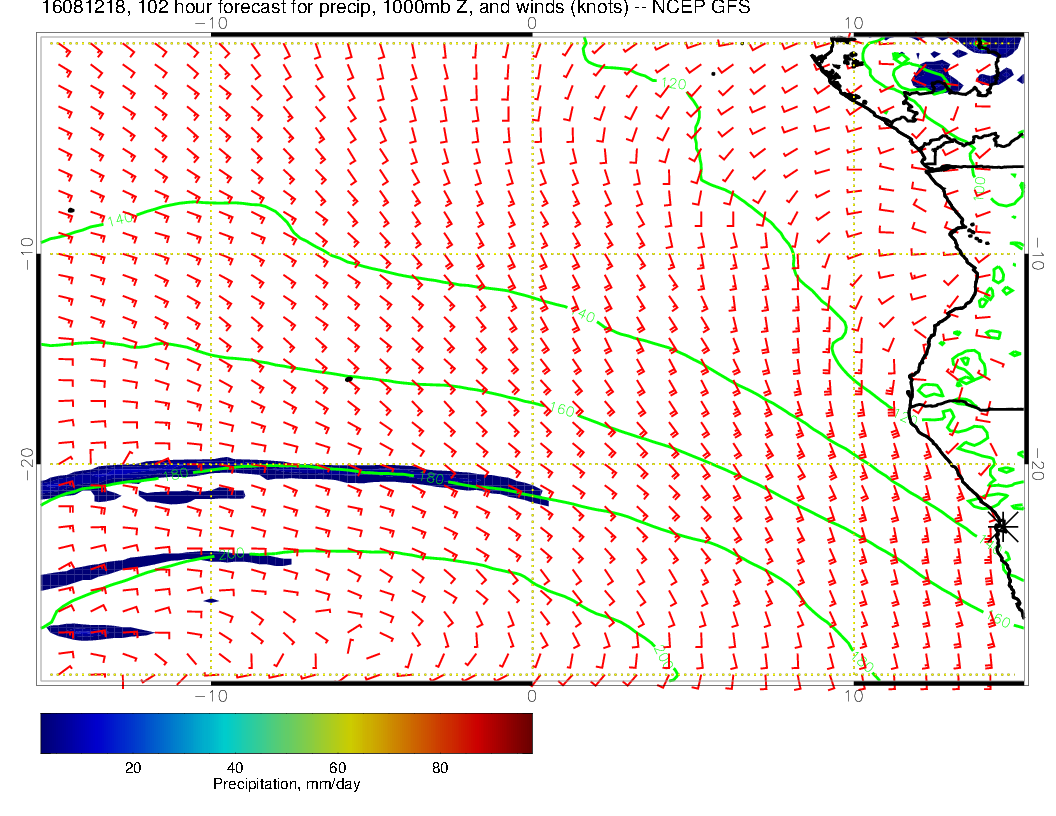Screen dimensions: 1056x816
Task: Click the small black island dot near map center
Action: pos(348,379)
